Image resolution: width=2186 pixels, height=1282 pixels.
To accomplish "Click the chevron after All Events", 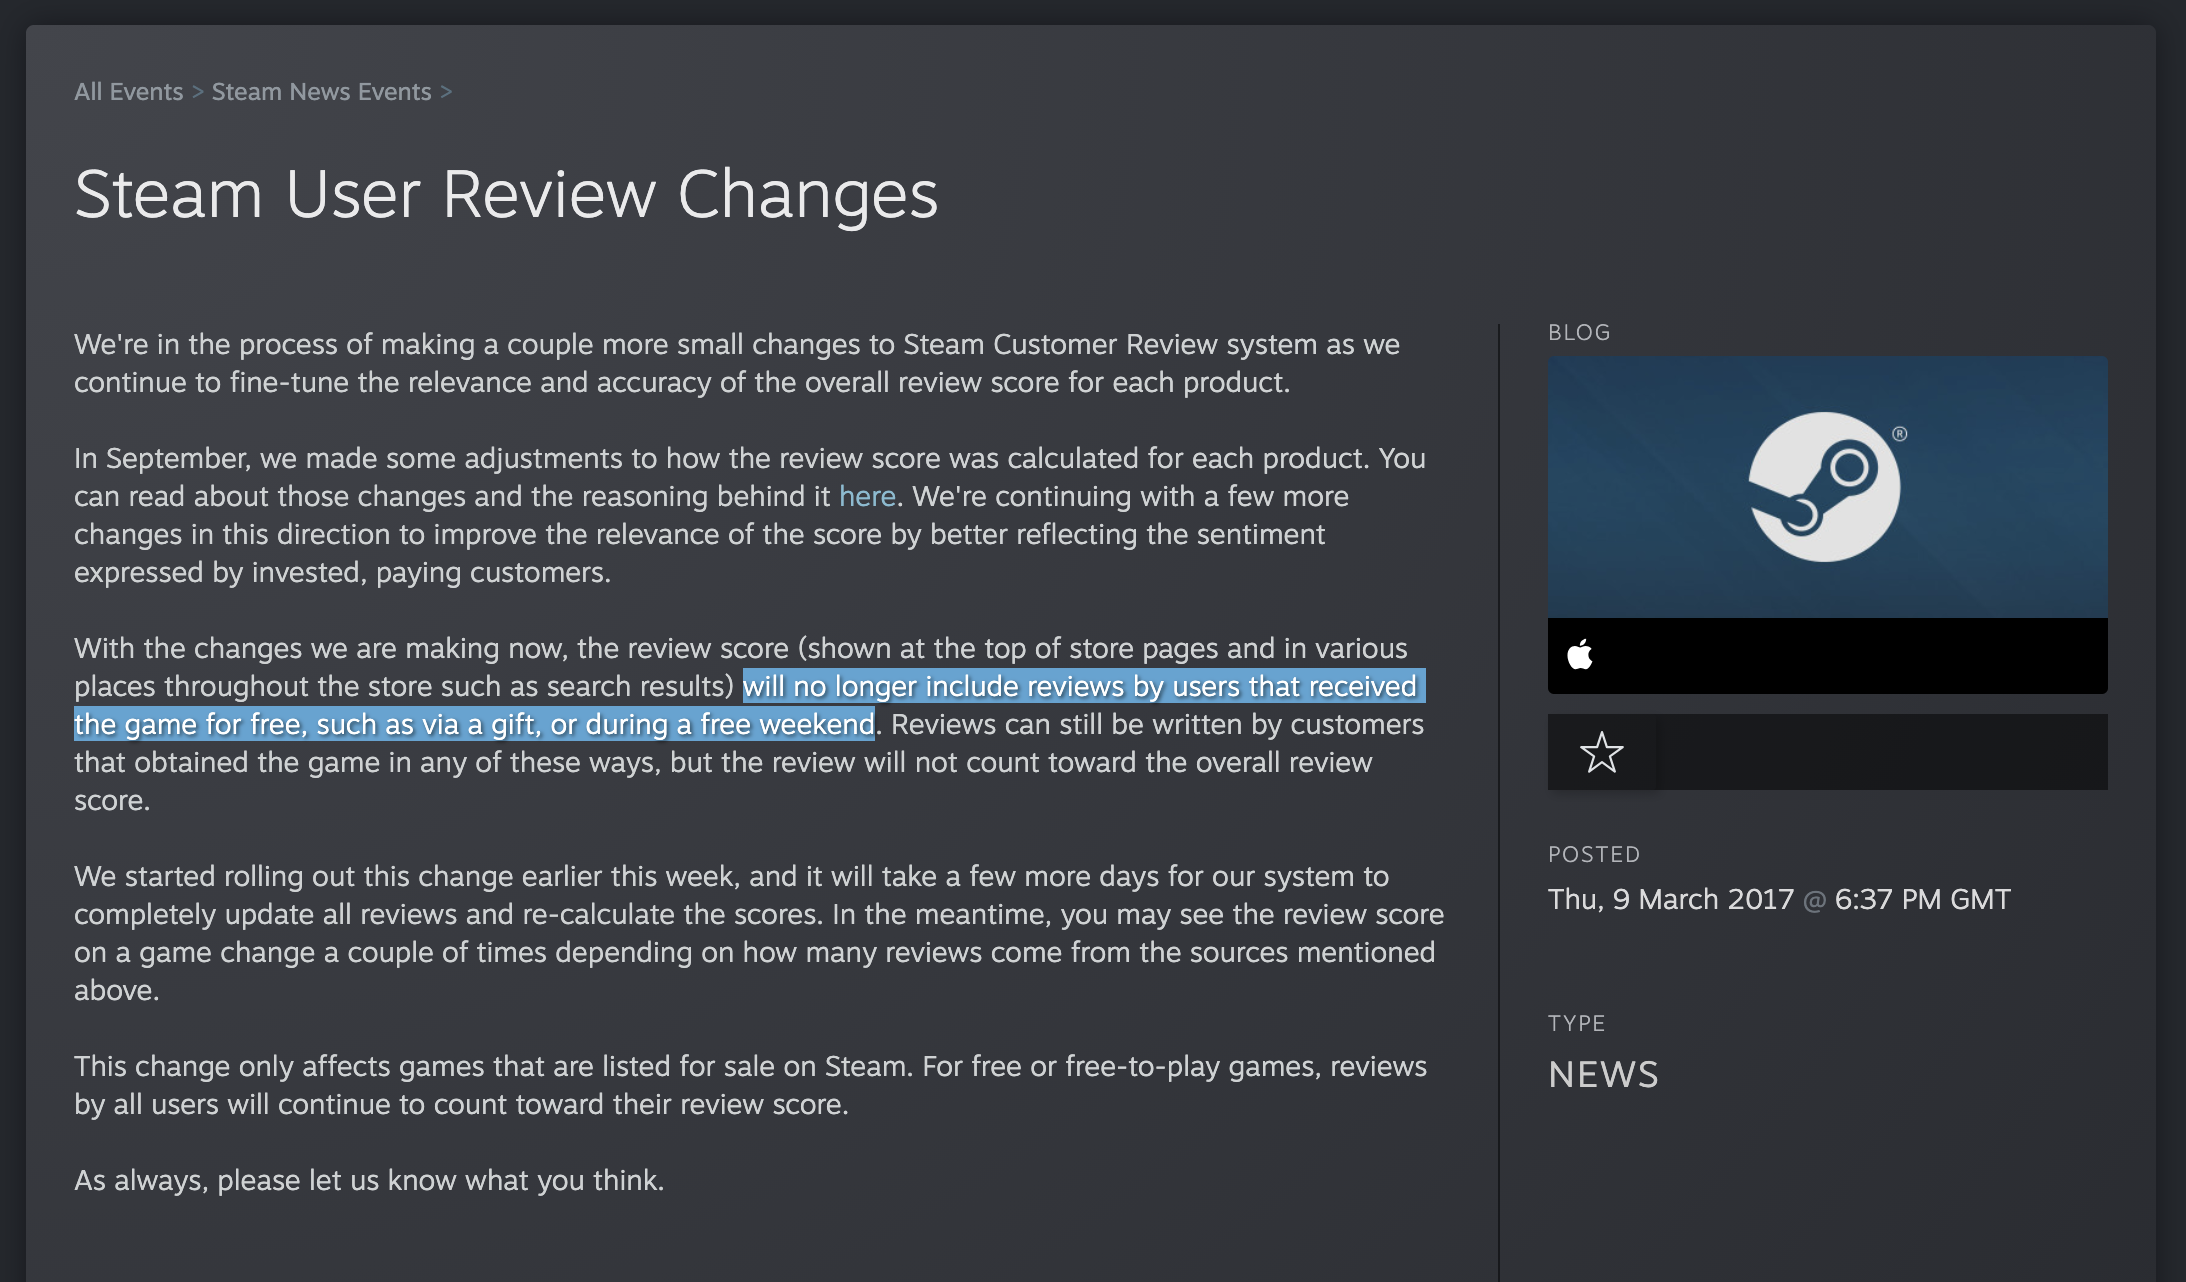I will click(x=198, y=92).
